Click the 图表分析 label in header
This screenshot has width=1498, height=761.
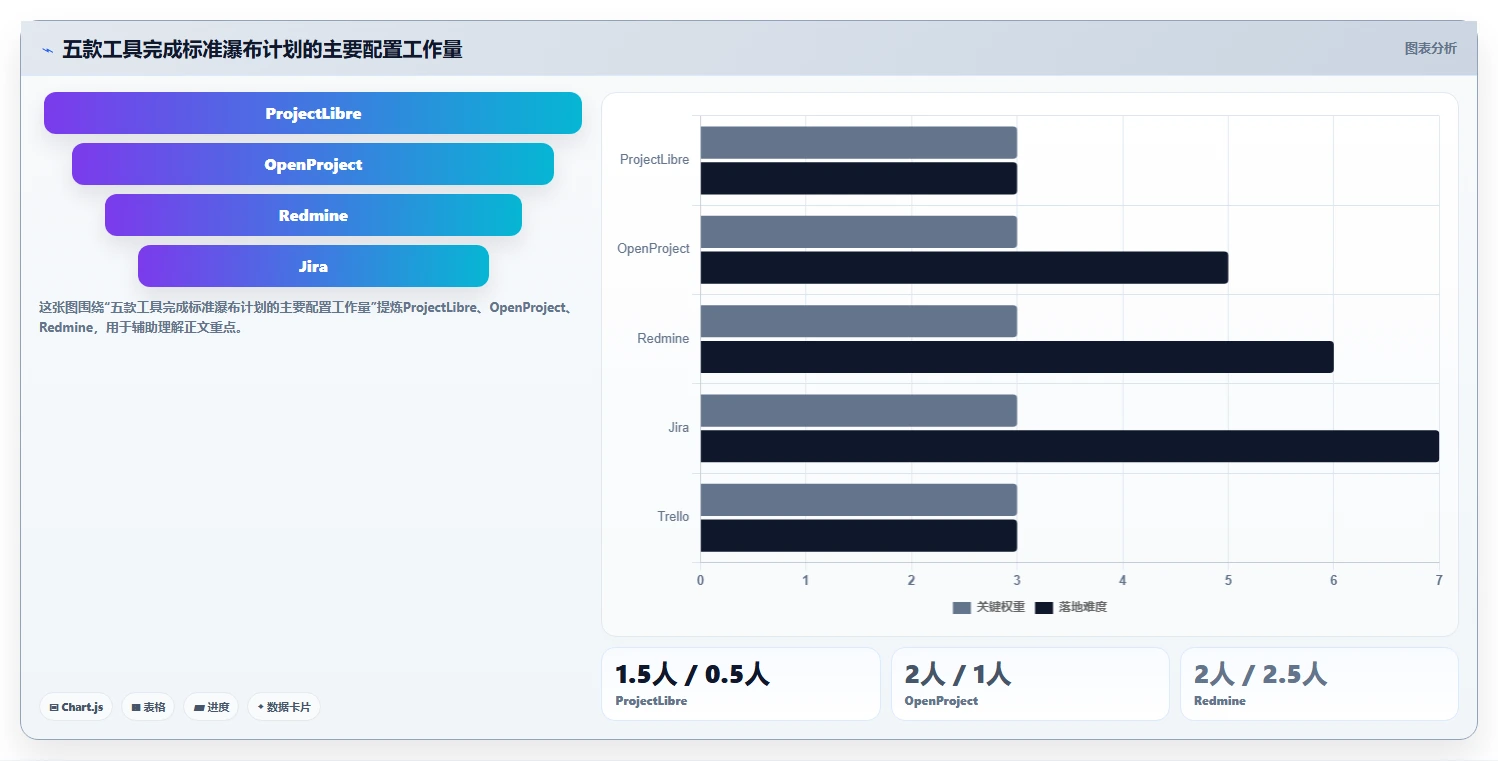click(x=1430, y=48)
